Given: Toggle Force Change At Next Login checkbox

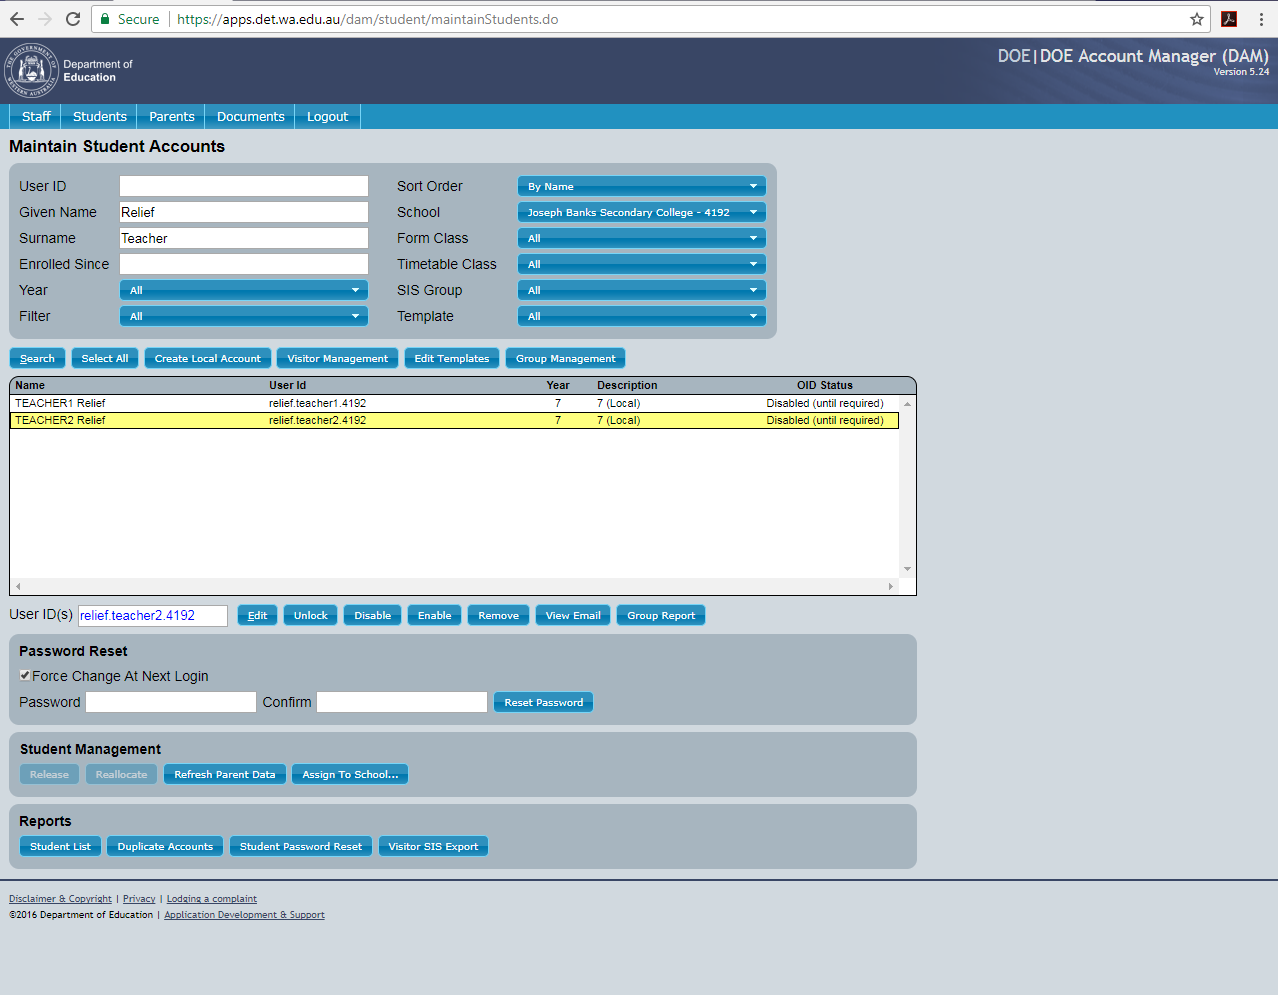Looking at the screenshot, I should (25, 675).
